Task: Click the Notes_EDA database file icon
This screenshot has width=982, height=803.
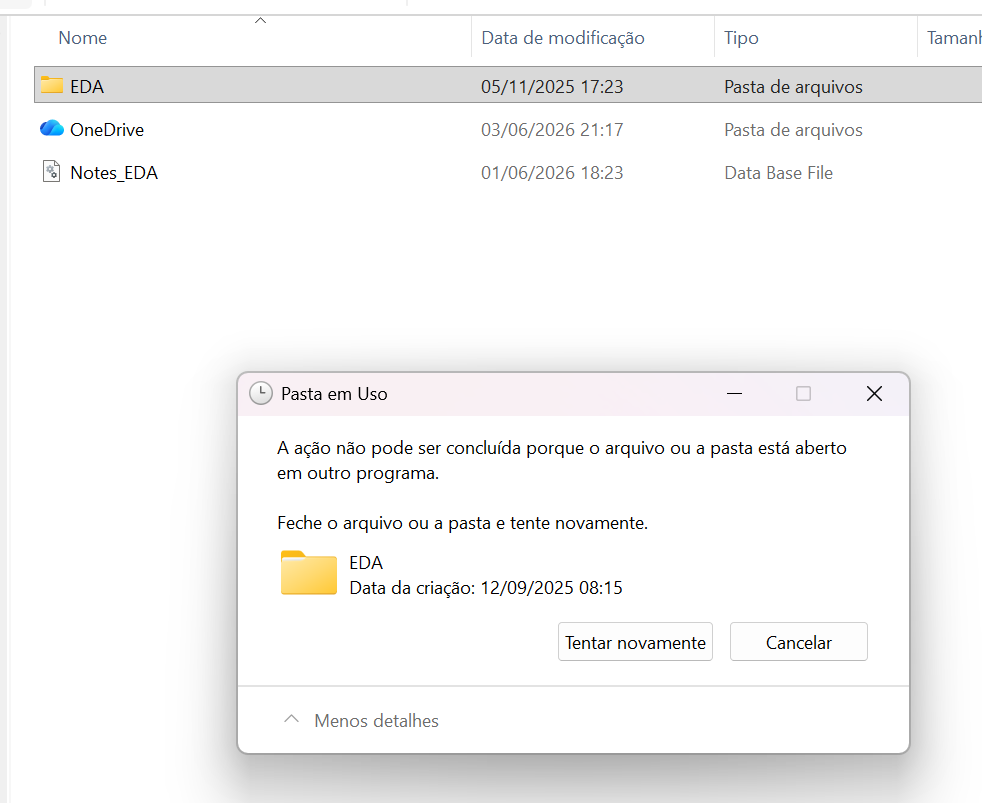Action: click(x=51, y=171)
